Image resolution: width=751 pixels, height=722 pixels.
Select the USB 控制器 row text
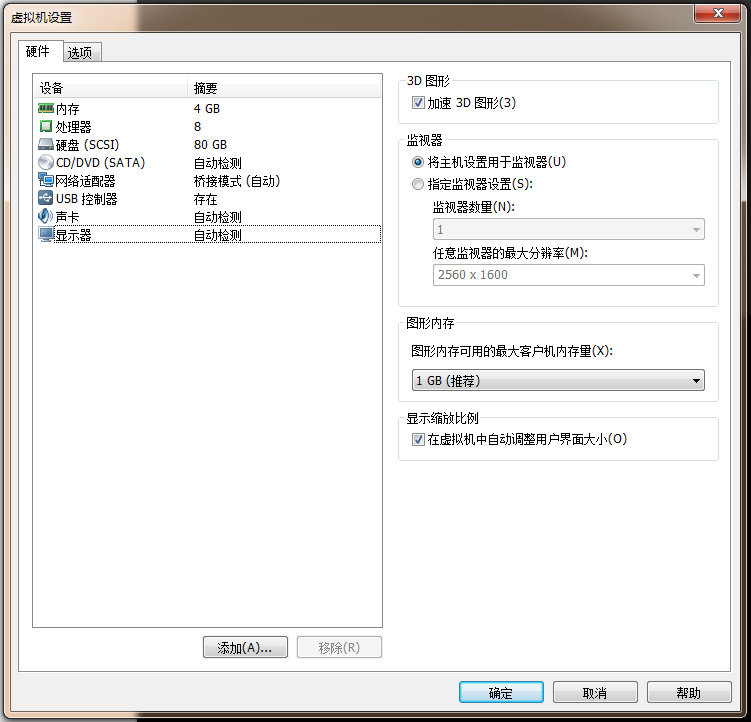click(86, 199)
